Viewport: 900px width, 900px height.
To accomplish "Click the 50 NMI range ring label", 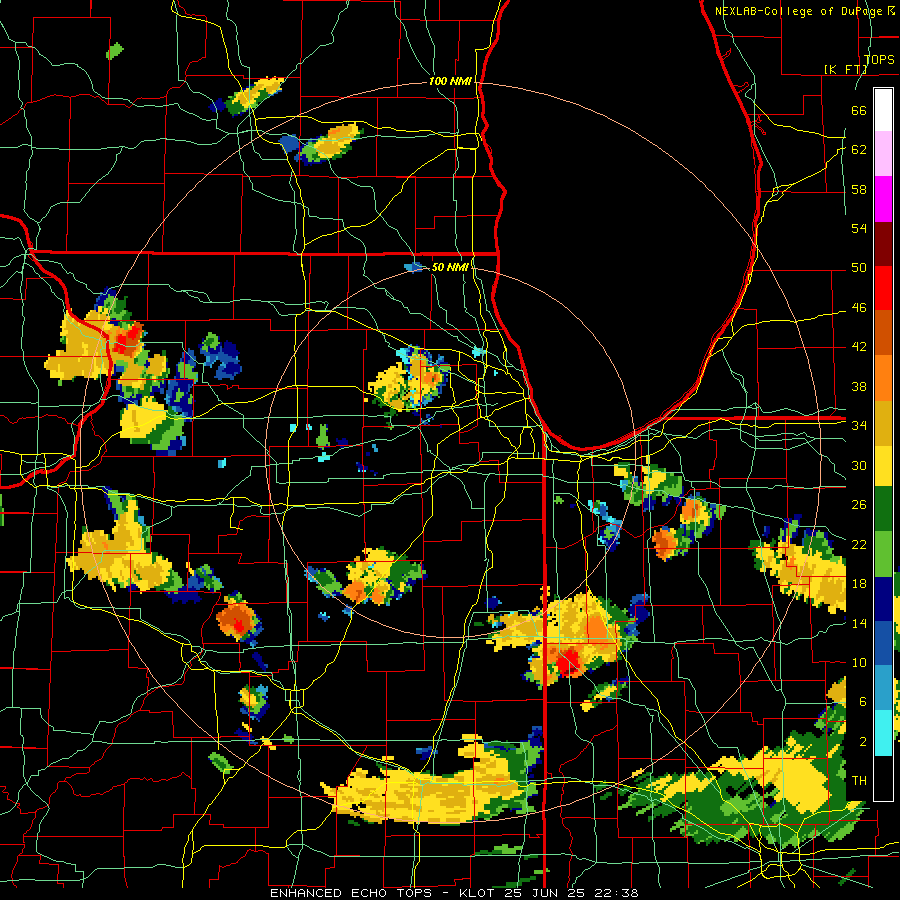I will tap(450, 267).
